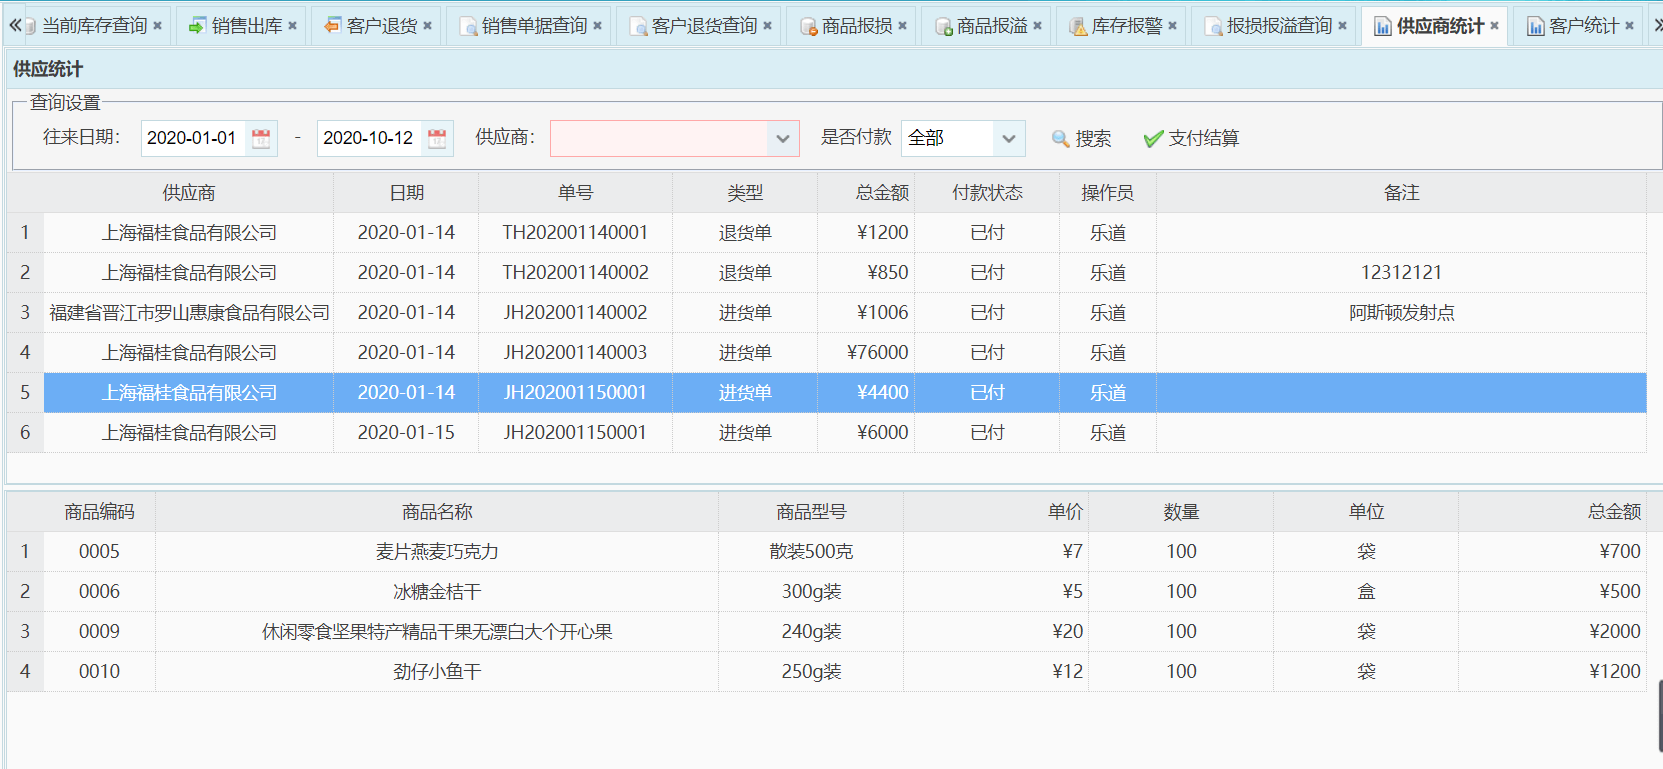Select the order number JH202001140002
The width and height of the screenshot is (1663, 769).
pyautogui.click(x=575, y=313)
